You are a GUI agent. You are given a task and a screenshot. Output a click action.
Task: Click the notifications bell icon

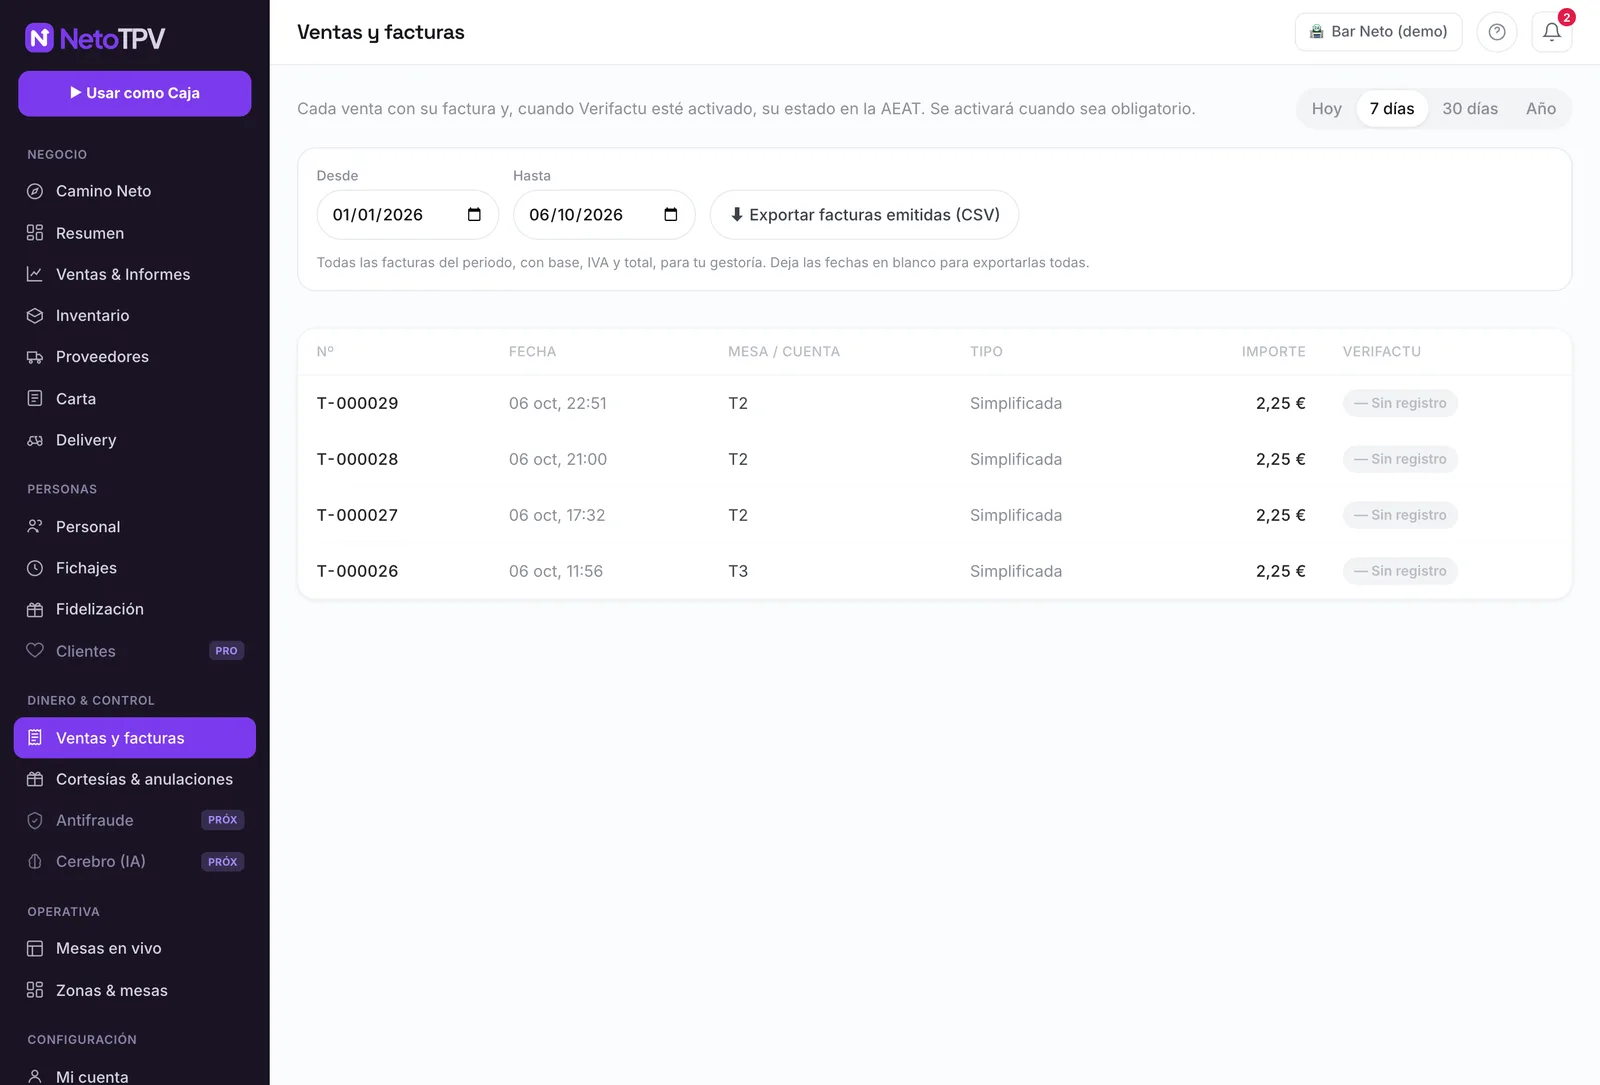[x=1551, y=32]
